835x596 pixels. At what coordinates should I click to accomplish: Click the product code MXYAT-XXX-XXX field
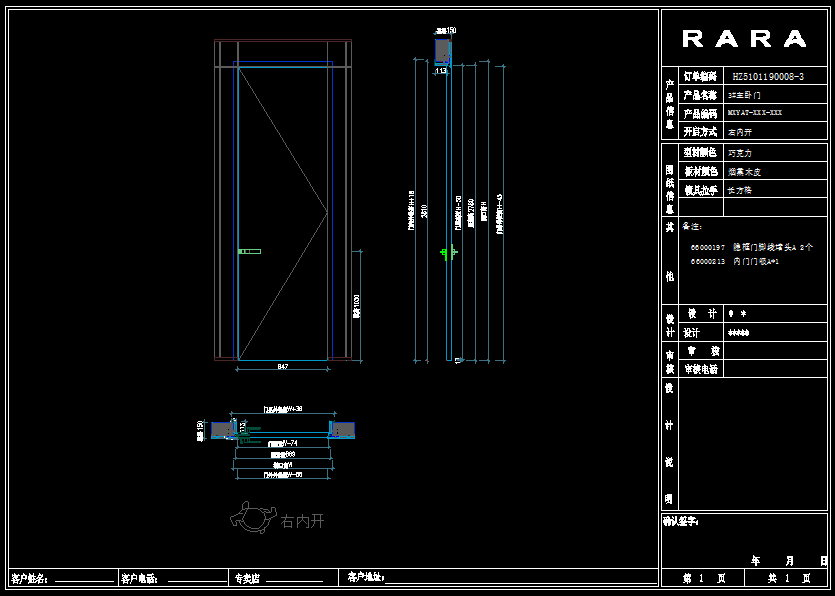(x=756, y=113)
